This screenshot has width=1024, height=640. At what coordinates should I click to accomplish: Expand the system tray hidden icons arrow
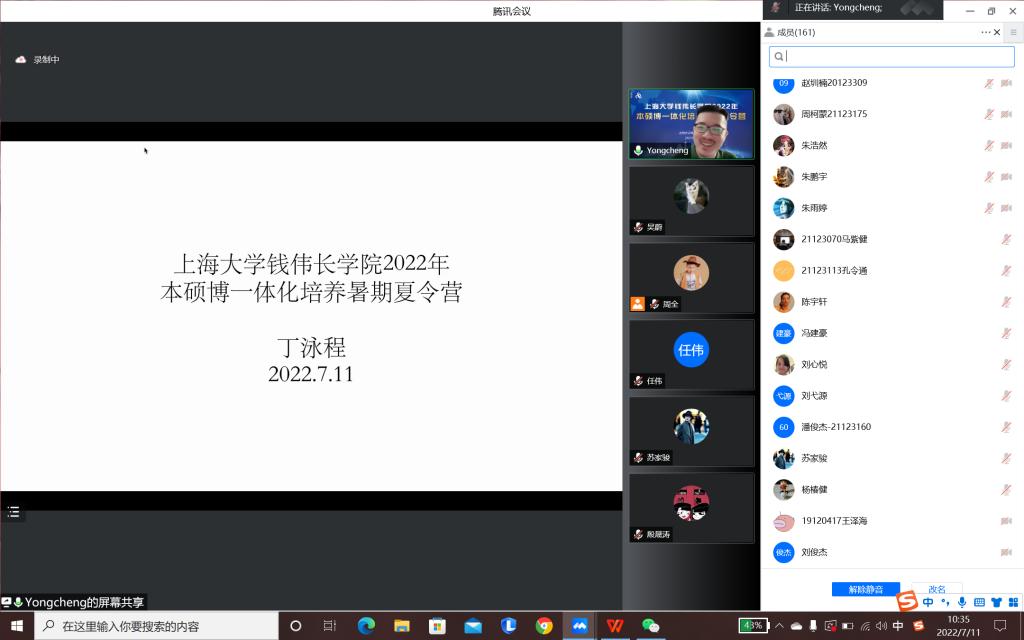point(779,626)
